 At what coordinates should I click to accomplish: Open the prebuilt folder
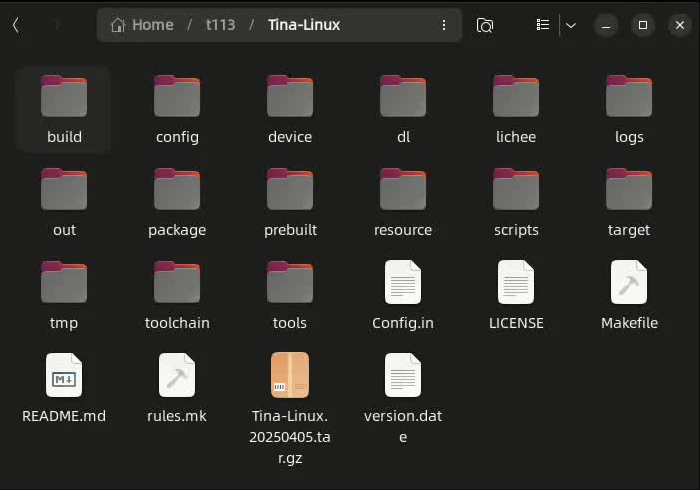click(290, 190)
